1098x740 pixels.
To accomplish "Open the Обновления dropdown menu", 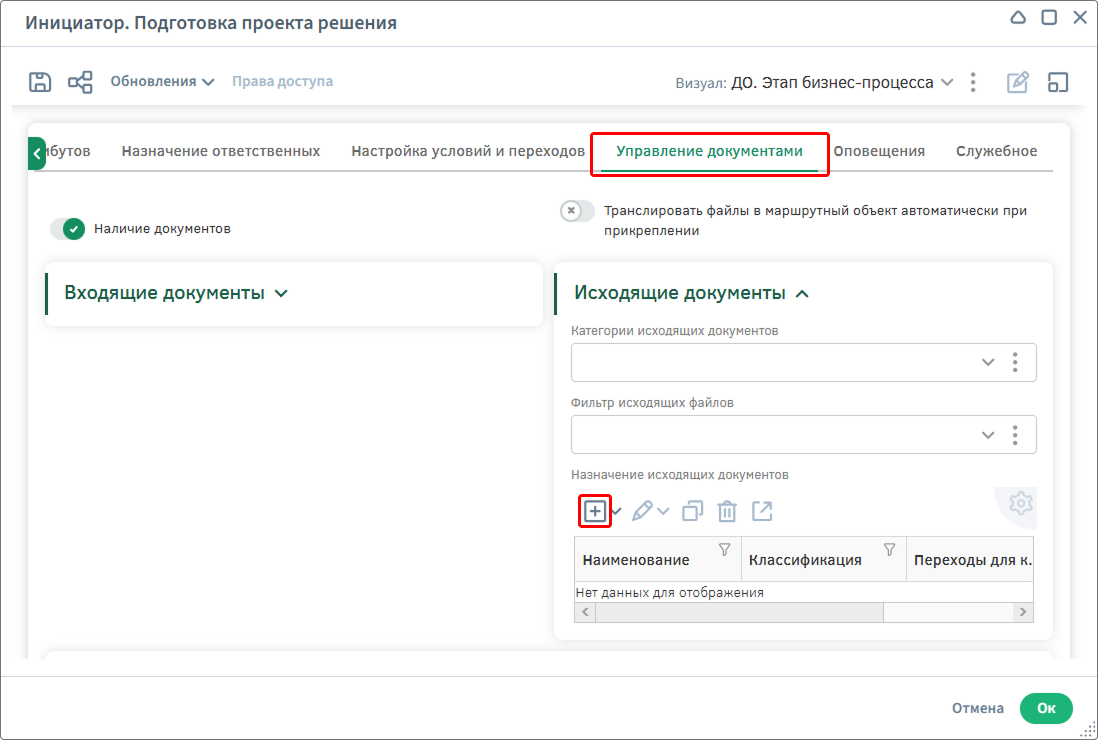I will pyautogui.click(x=162, y=82).
